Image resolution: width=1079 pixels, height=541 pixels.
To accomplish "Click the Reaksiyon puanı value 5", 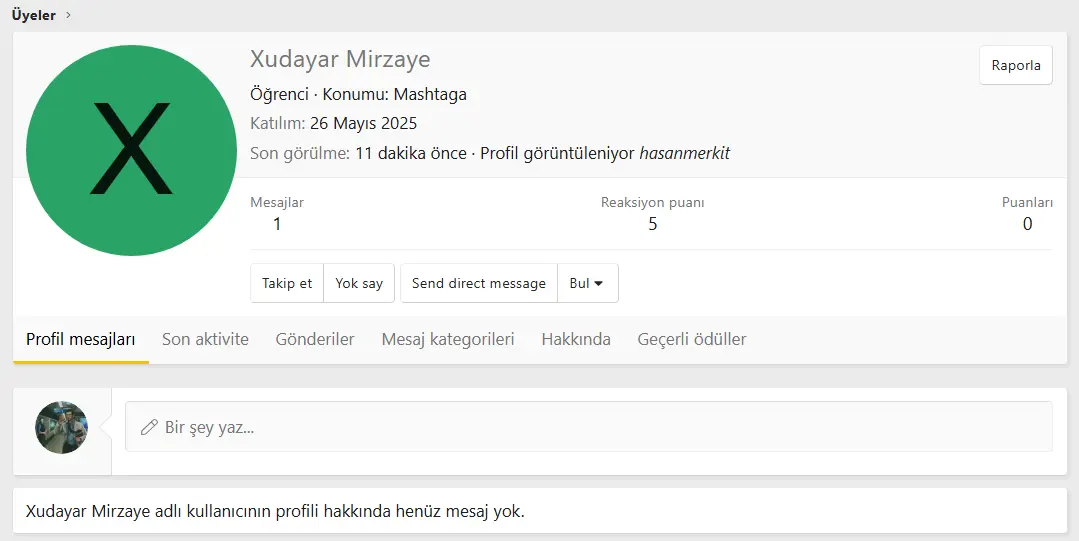I will point(652,224).
